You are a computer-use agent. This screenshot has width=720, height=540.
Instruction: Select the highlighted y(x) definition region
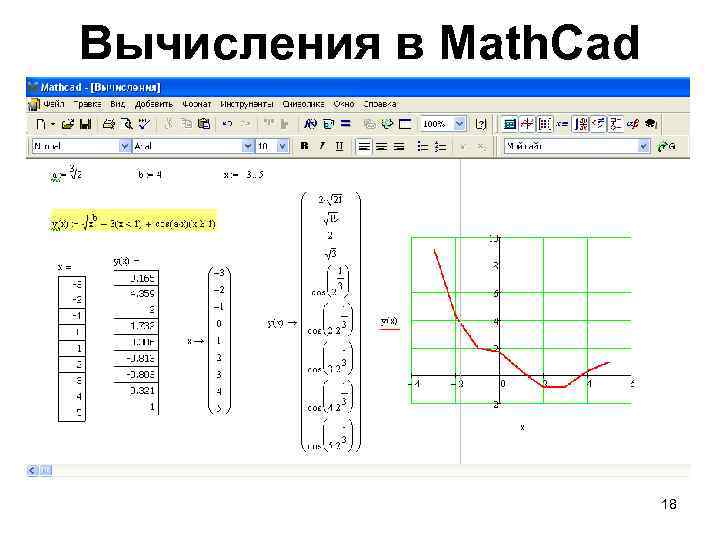pyautogui.click(x=133, y=221)
